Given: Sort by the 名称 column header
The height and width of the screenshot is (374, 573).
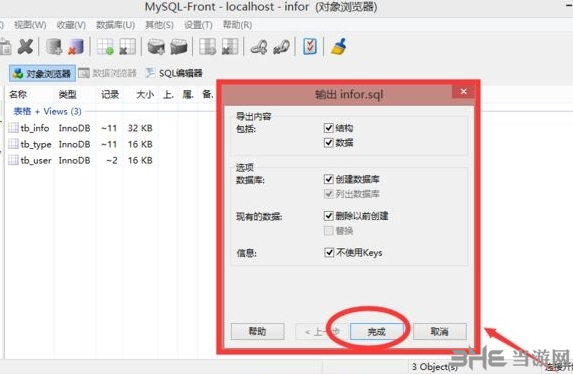Looking at the screenshot, I should (x=18, y=95).
